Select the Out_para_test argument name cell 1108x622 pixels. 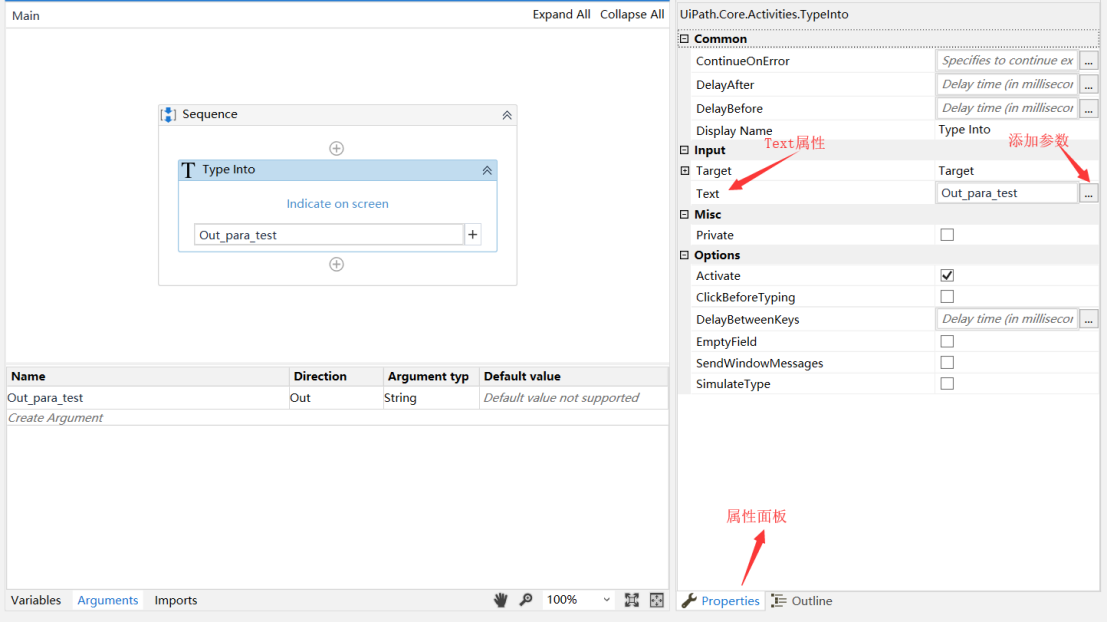click(x=148, y=398)
